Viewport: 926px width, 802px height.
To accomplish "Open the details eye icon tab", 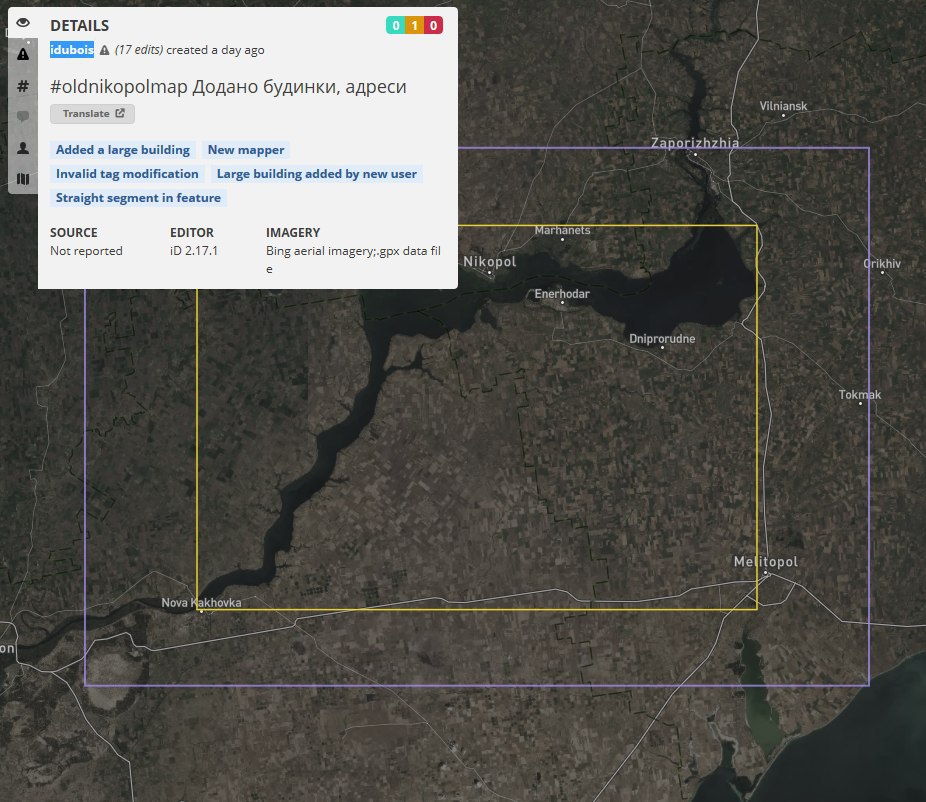I will click(23, 23).
